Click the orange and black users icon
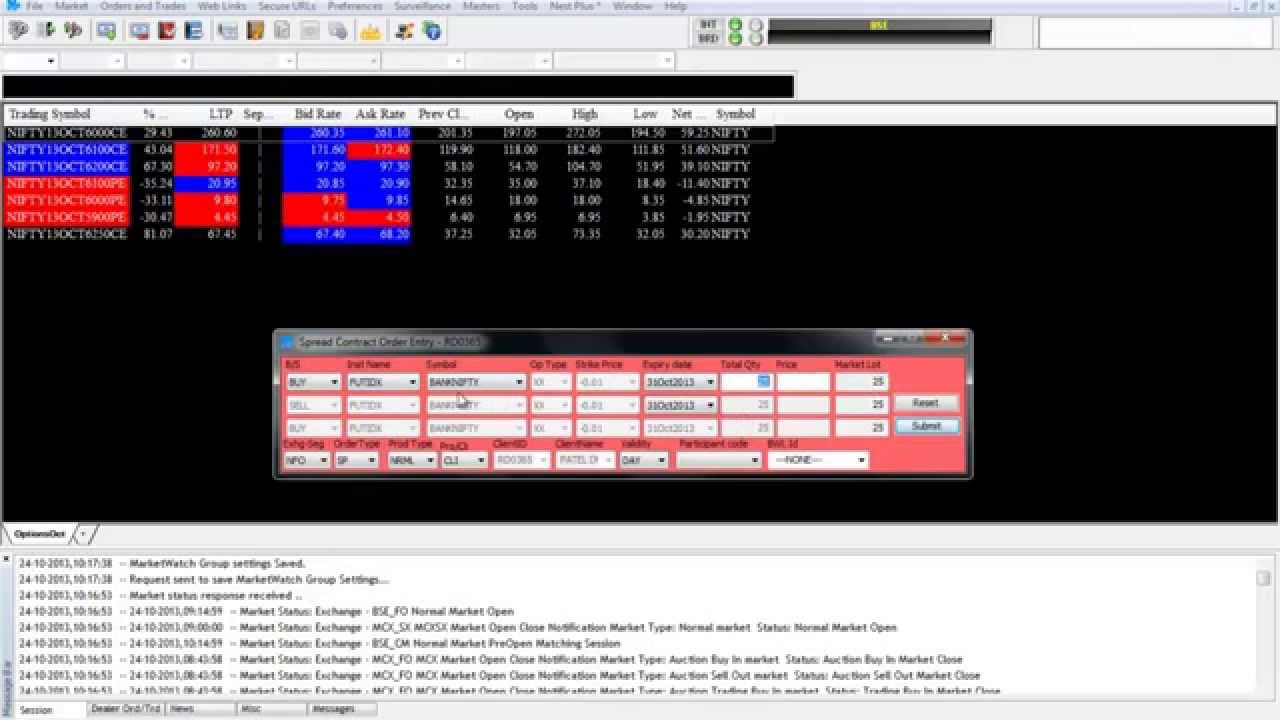Screen dimensions: 1280x720 point(404,31)
